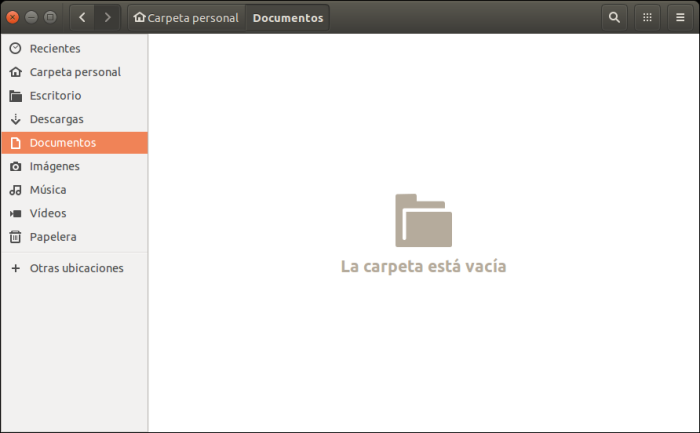Screen dimensions: 700x433
Task: Click the search magnifier icon
Action: coord(614,17)
